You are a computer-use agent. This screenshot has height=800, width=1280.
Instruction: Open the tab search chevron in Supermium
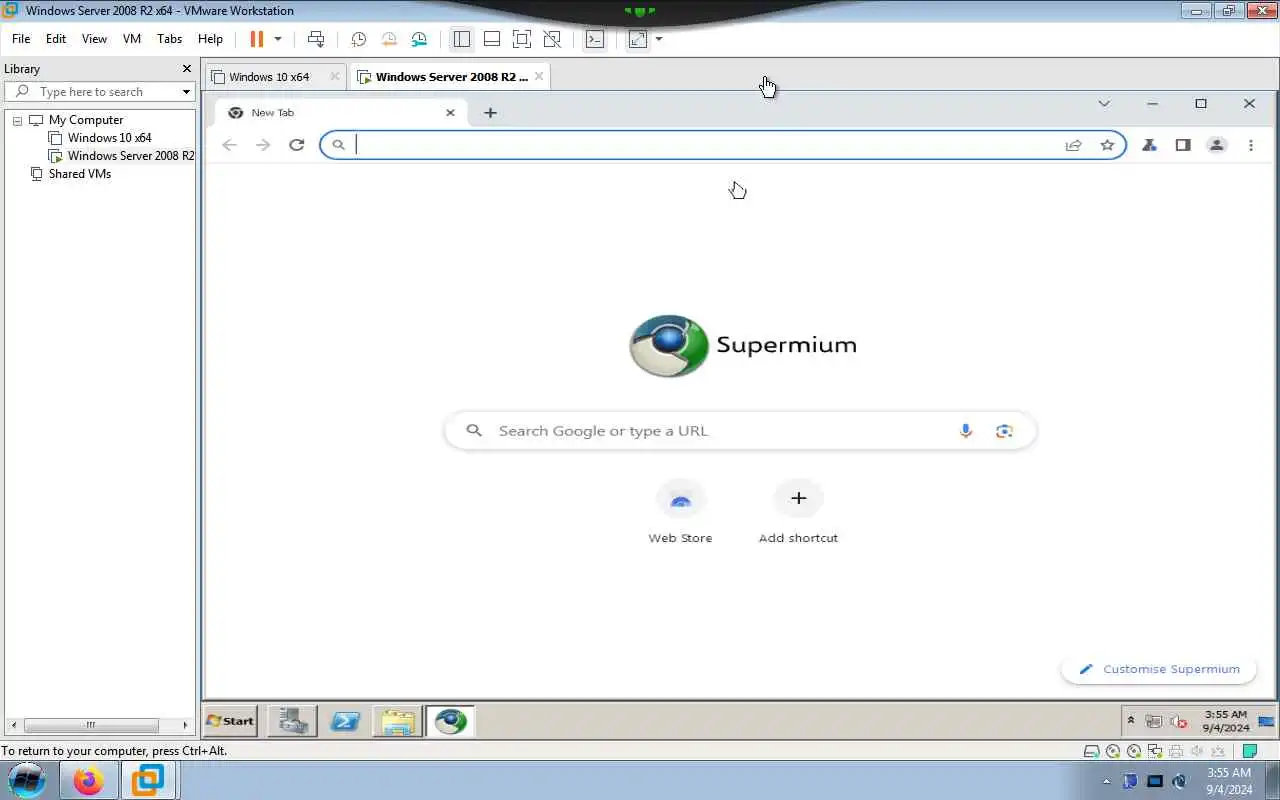[x=1104, y=103]
